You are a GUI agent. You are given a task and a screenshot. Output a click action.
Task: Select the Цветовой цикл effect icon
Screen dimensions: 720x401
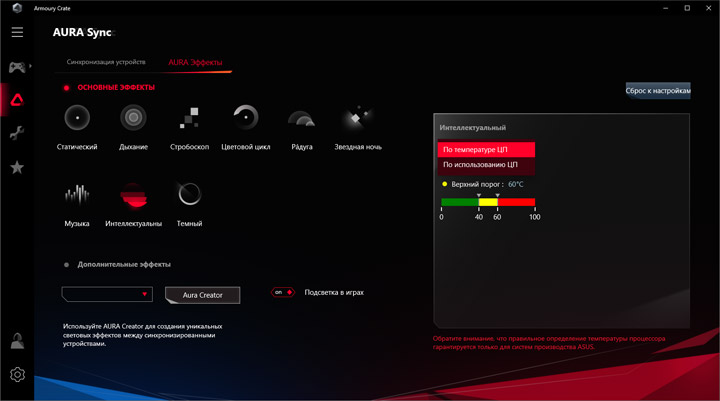(246, 118)
